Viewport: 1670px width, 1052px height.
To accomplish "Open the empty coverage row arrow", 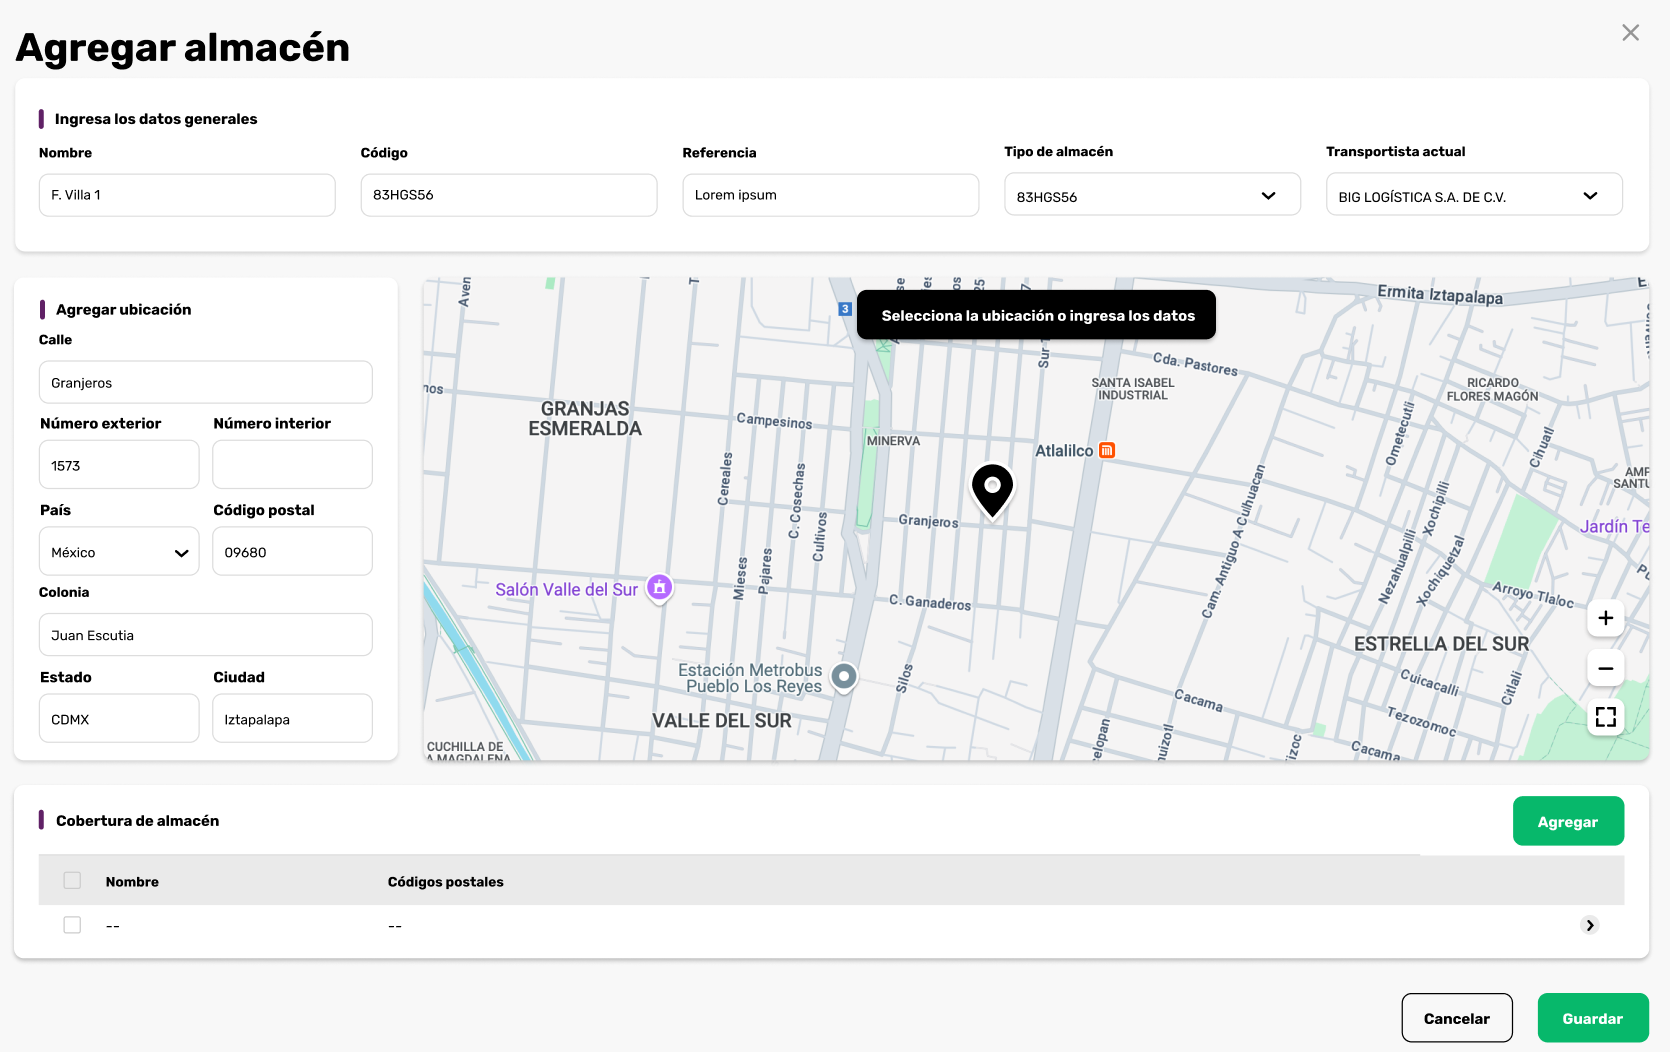I will (1589, 926).
